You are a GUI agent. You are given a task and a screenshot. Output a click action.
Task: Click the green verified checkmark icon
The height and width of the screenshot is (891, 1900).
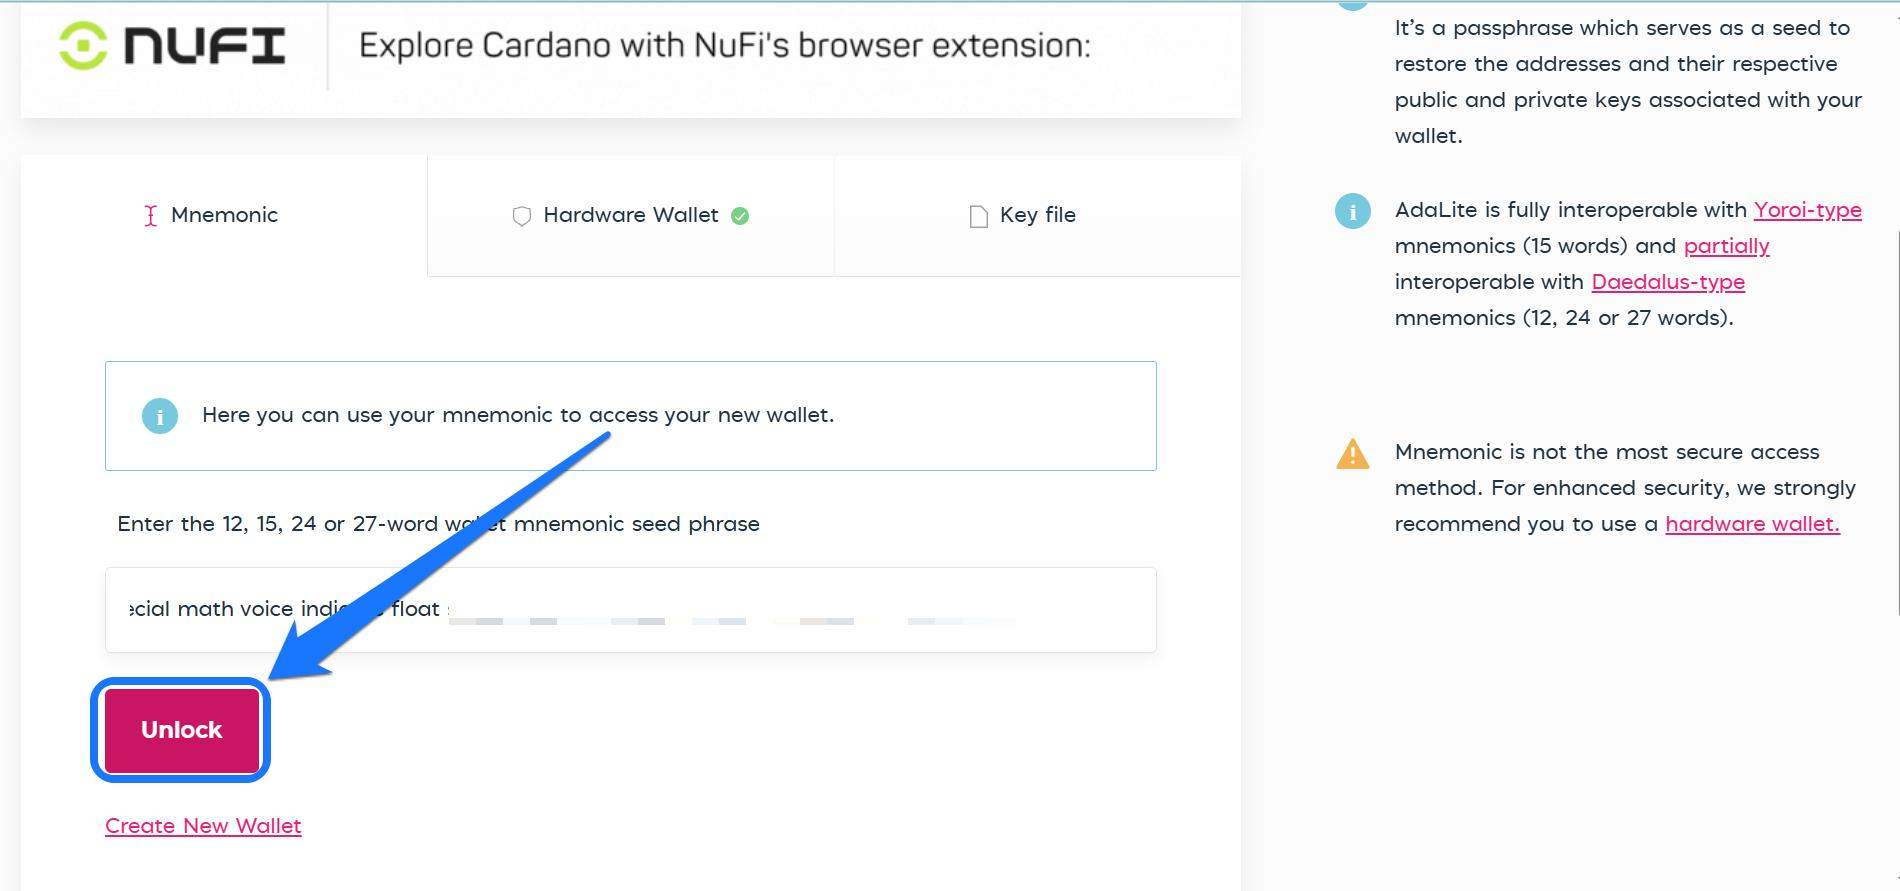[x=740, y=216]
